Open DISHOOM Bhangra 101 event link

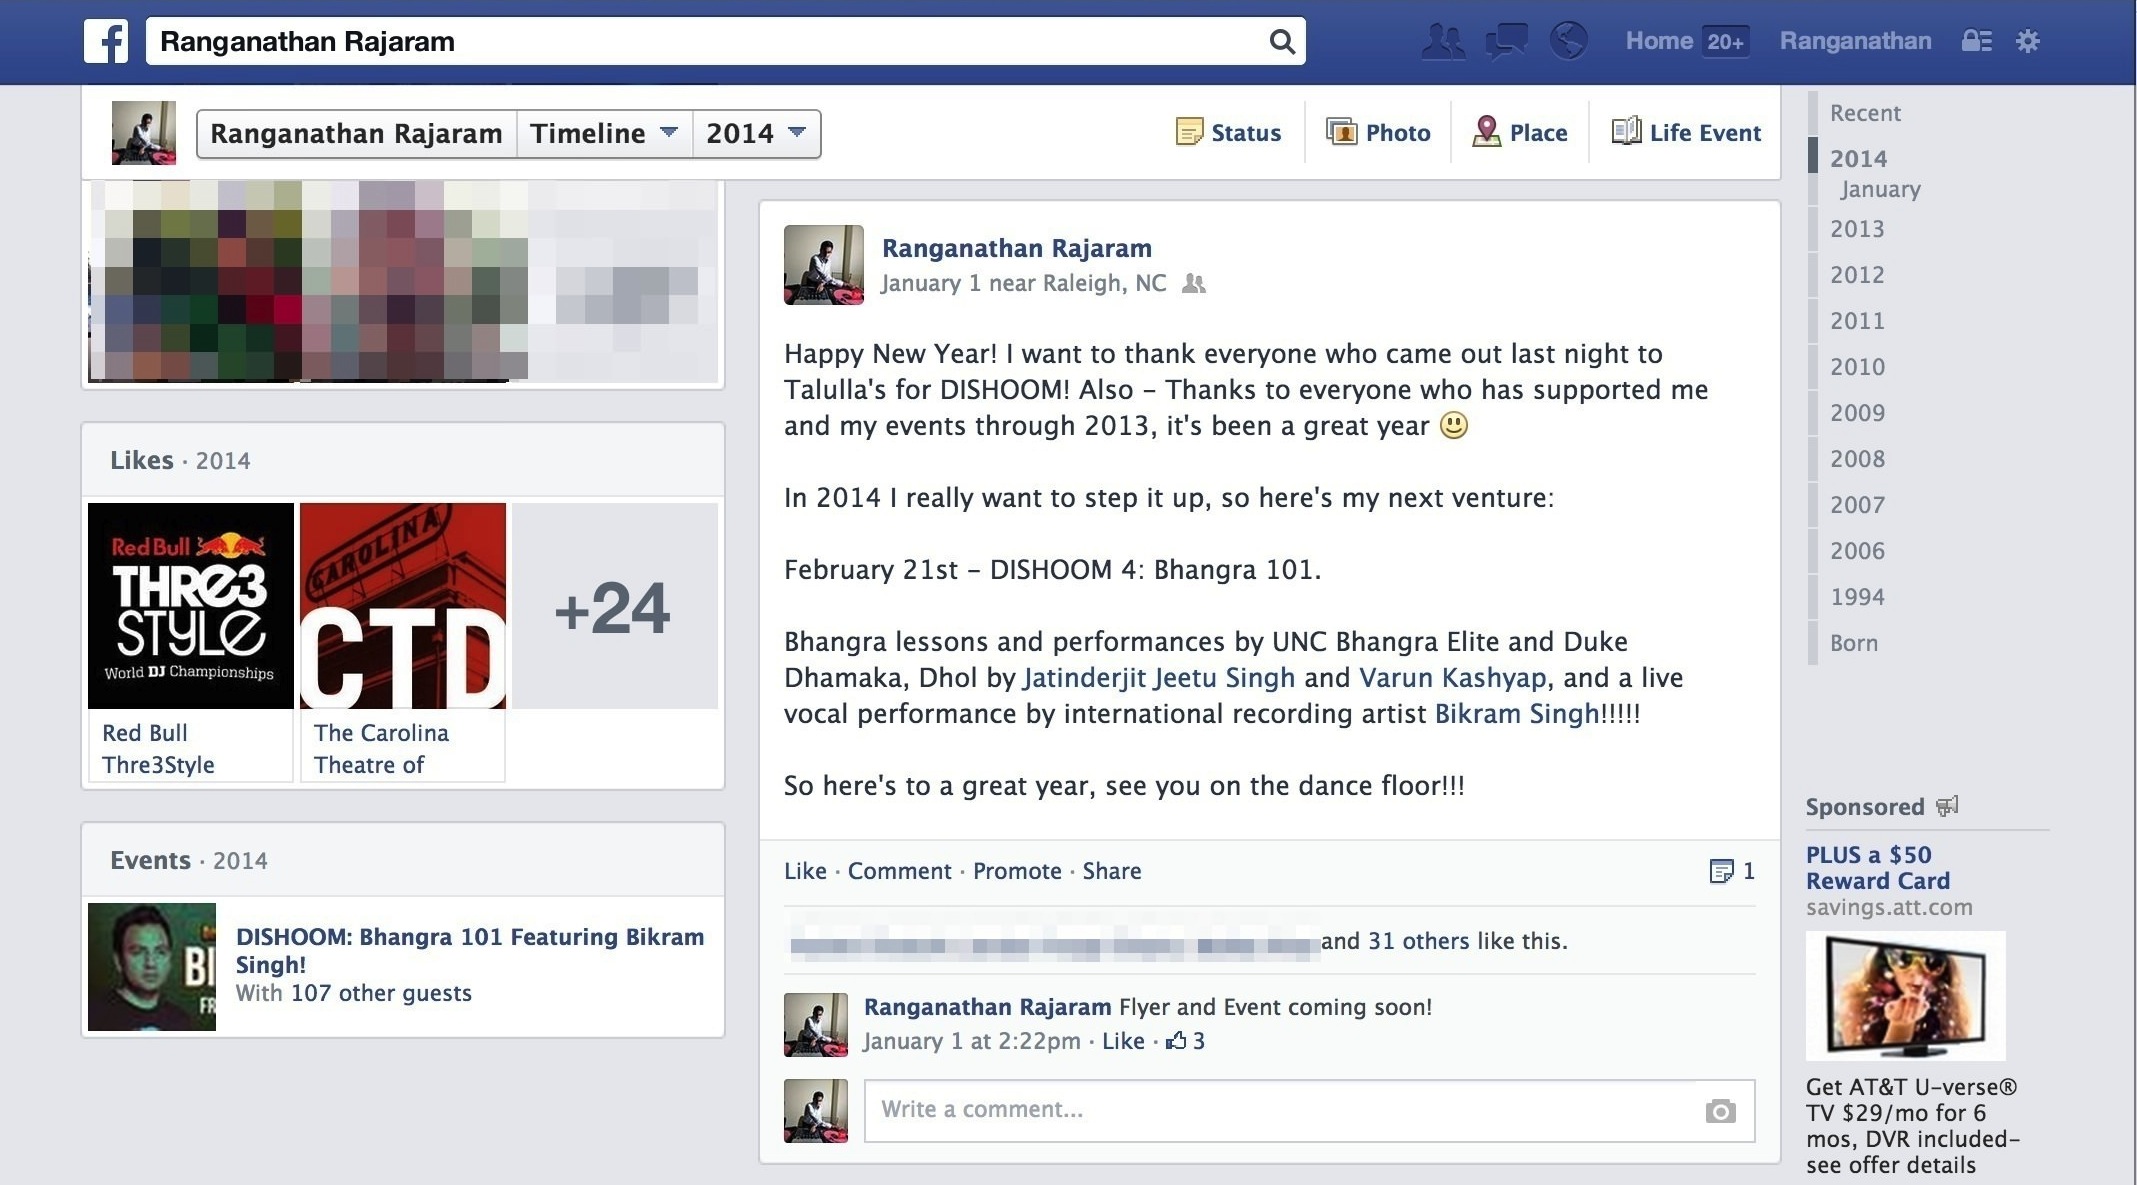coord(470,951)
